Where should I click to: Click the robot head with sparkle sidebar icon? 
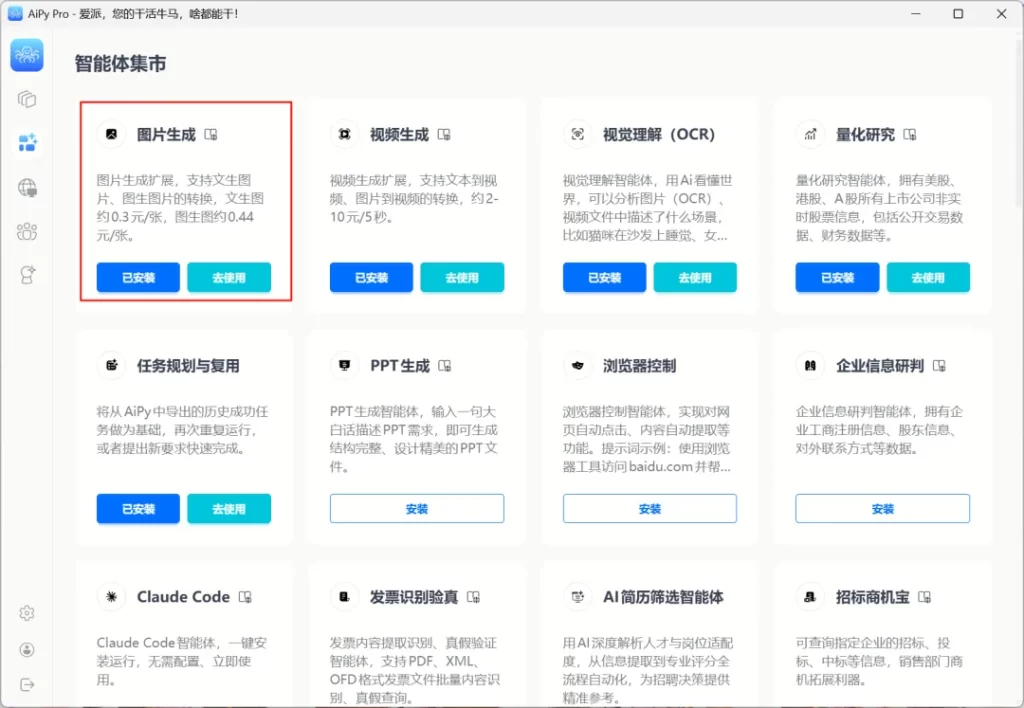click(x=27, y=276)
